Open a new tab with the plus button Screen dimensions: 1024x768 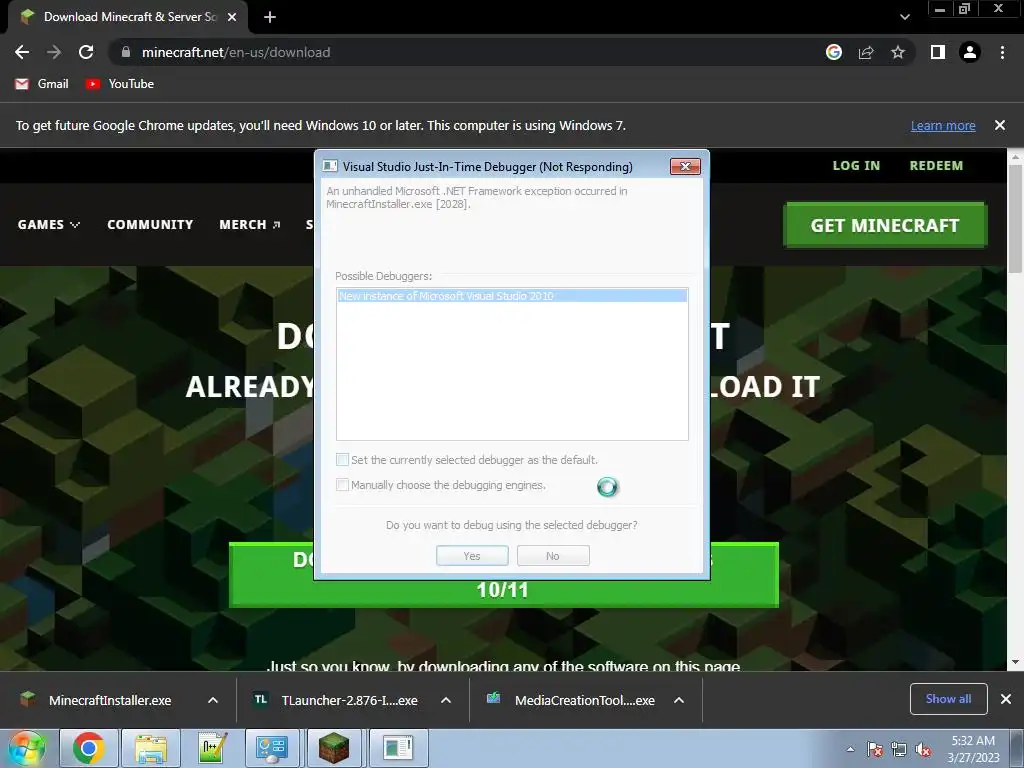click(x=270, y=17)
